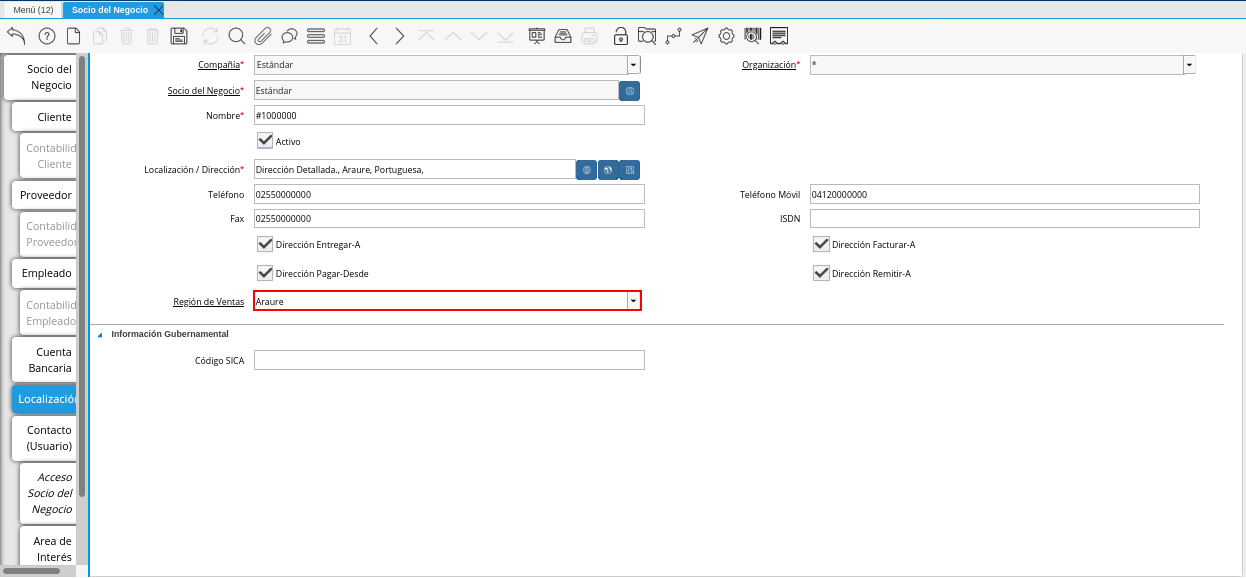
Task: Open the Región de Ventas dropdown
Action: click(633, 301)
